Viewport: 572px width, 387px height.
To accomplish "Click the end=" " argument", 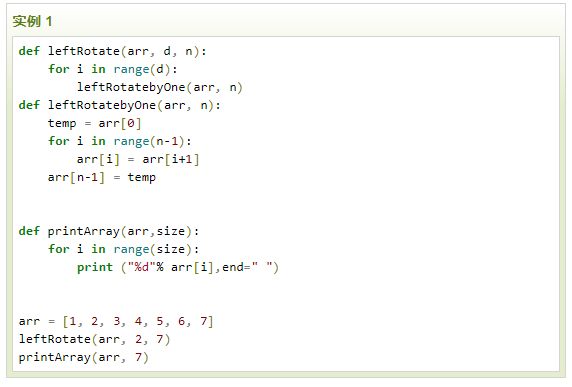I will (247, 267).
